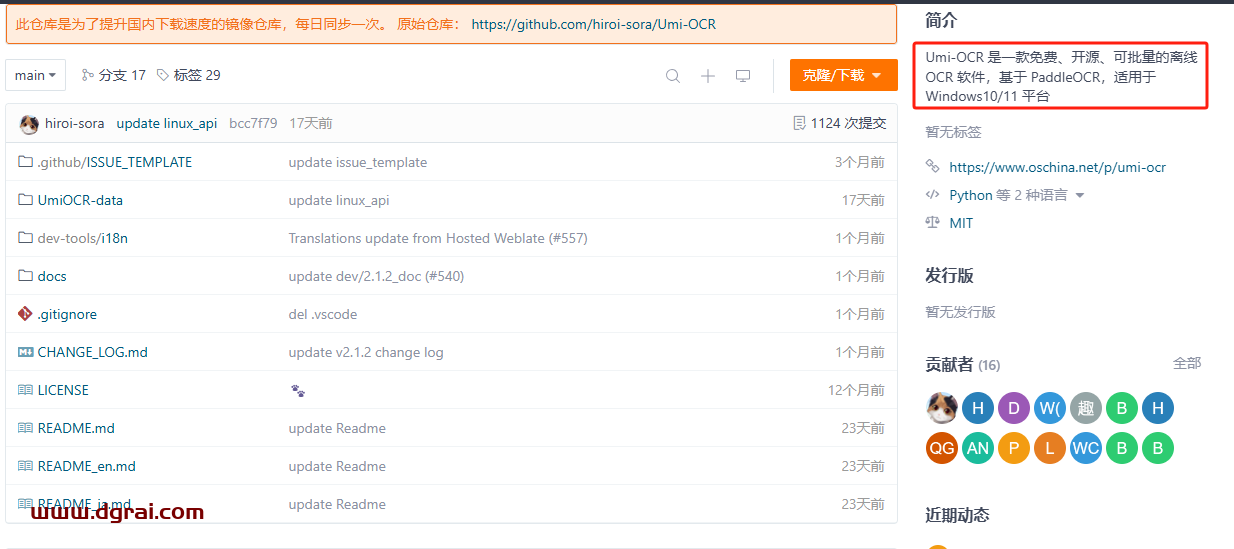The width and height of the screenshot is (1234, 549).
Task: Open the README_en.md file
Action: point(86,466)
